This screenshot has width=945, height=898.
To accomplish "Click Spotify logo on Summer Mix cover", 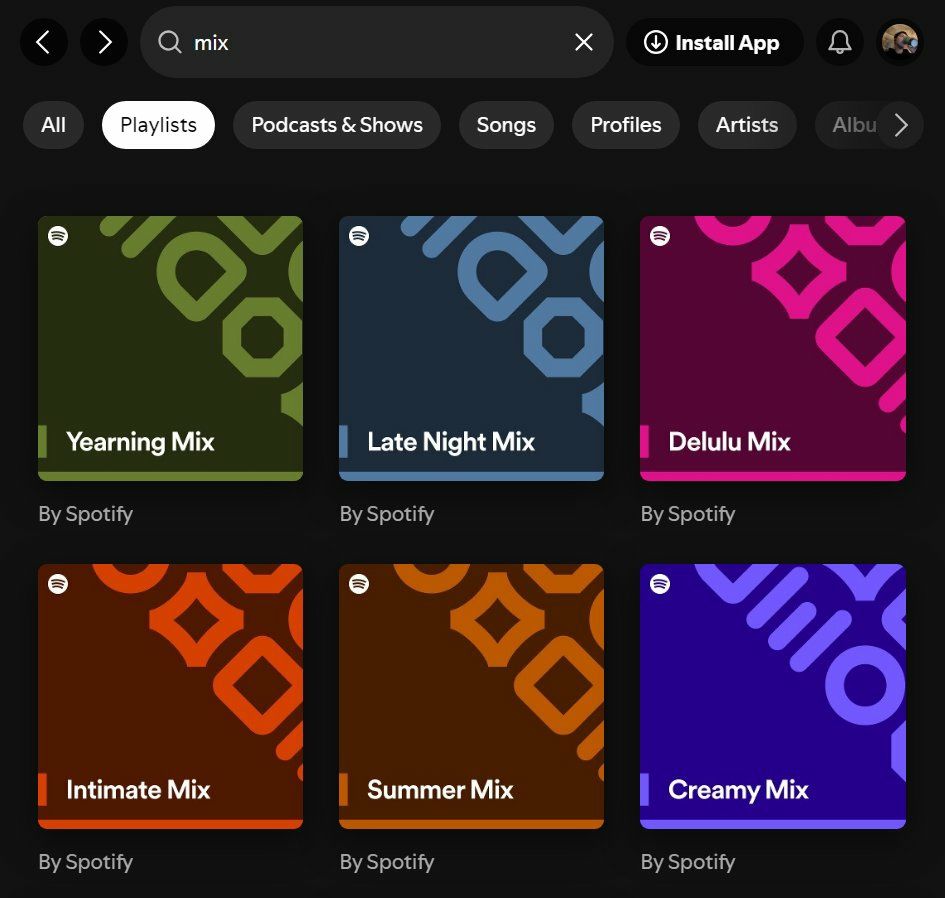I will tap(359, 583).
